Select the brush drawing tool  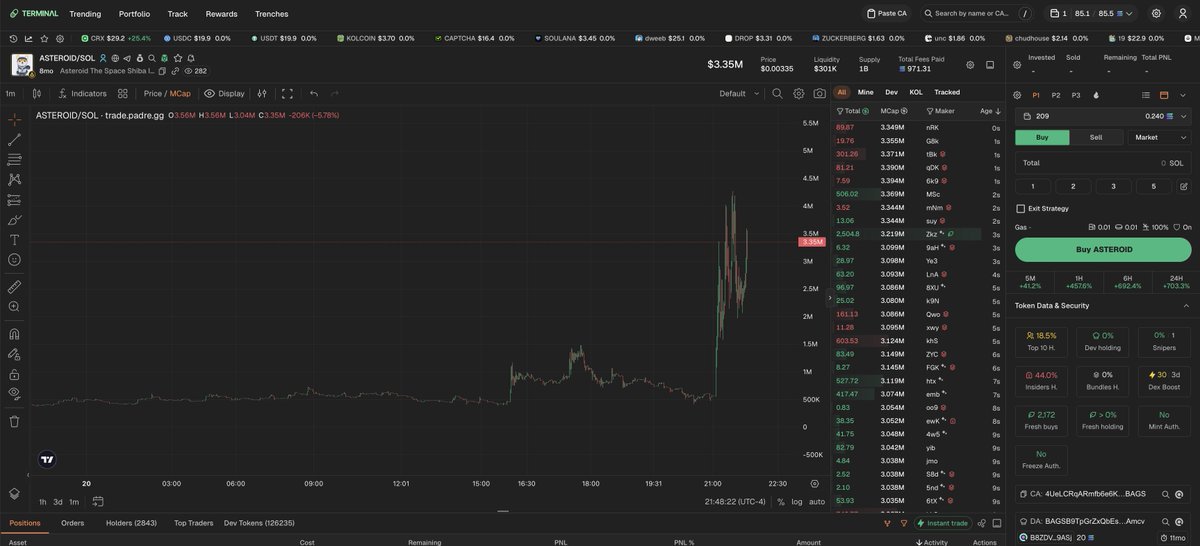(x=15, y=220)
